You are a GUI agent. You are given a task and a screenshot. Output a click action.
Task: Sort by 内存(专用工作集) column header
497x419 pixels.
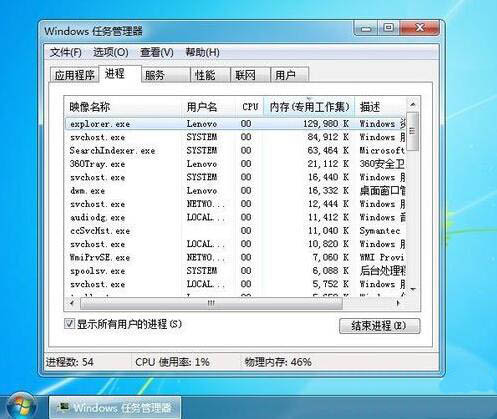309,107
